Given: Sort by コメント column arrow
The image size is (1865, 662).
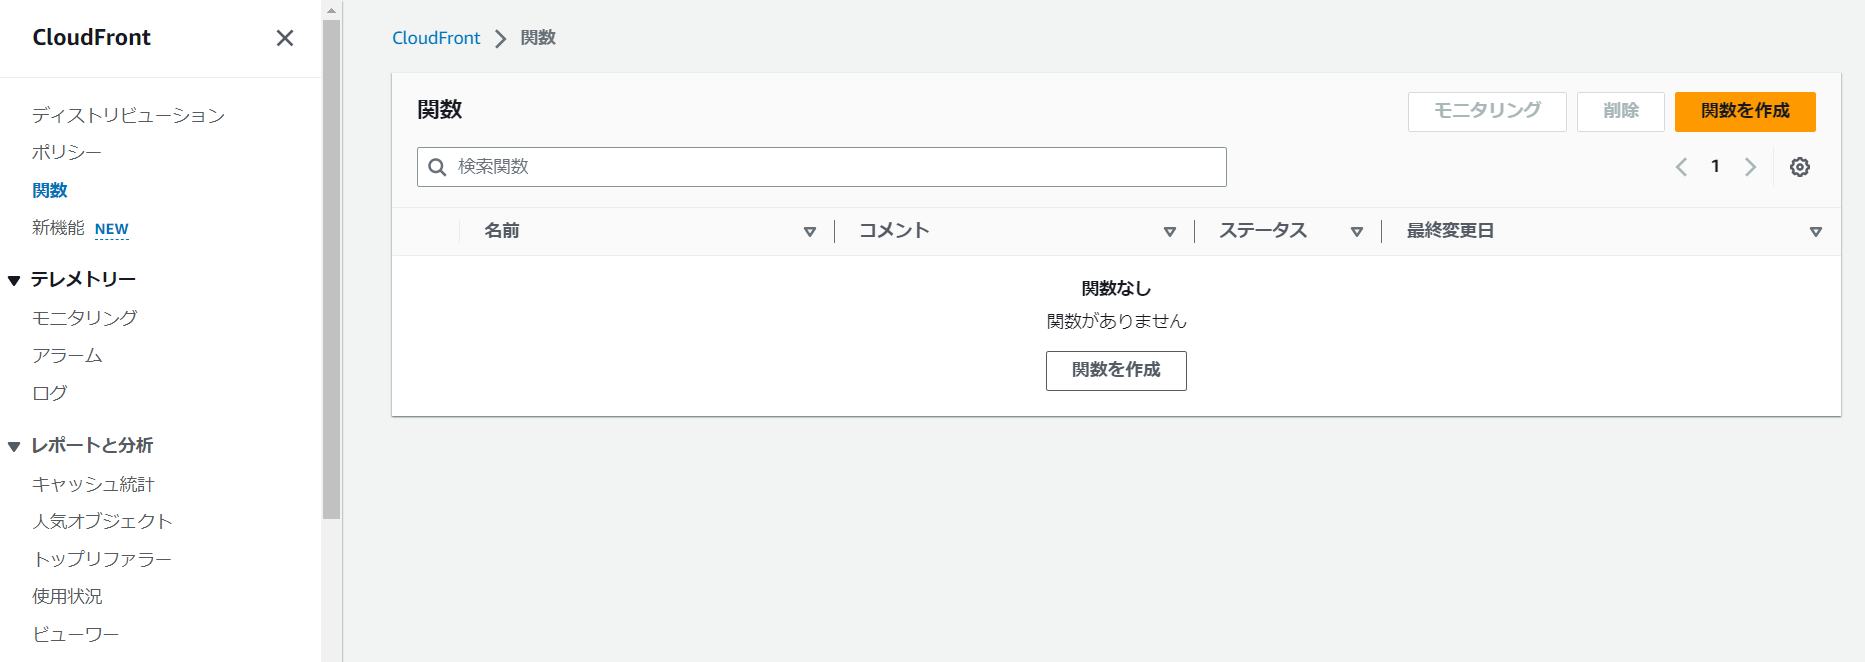Looking at the screenshot, I should coord(1170,232).
